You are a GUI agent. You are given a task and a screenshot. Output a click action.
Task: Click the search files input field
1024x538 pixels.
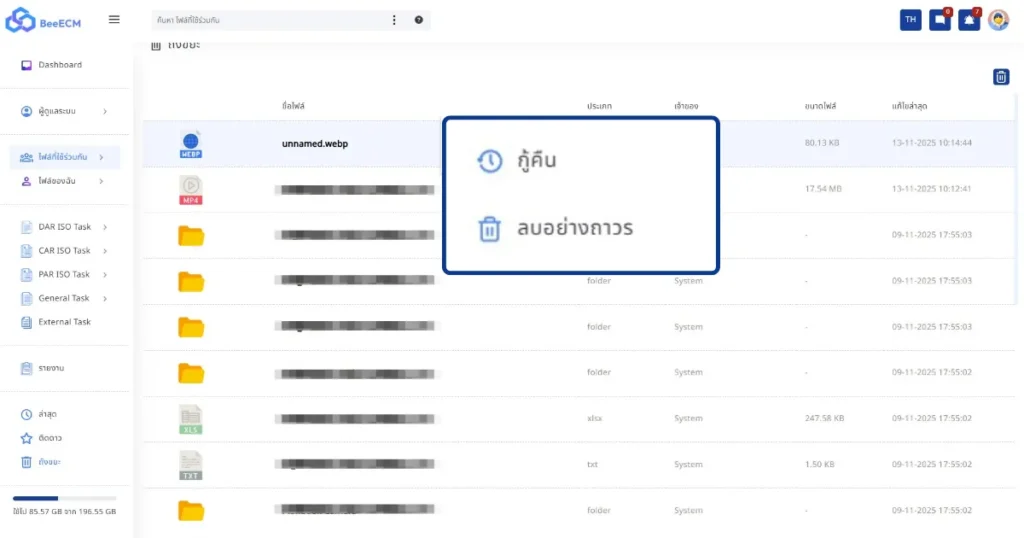click(x=270, y=20)
